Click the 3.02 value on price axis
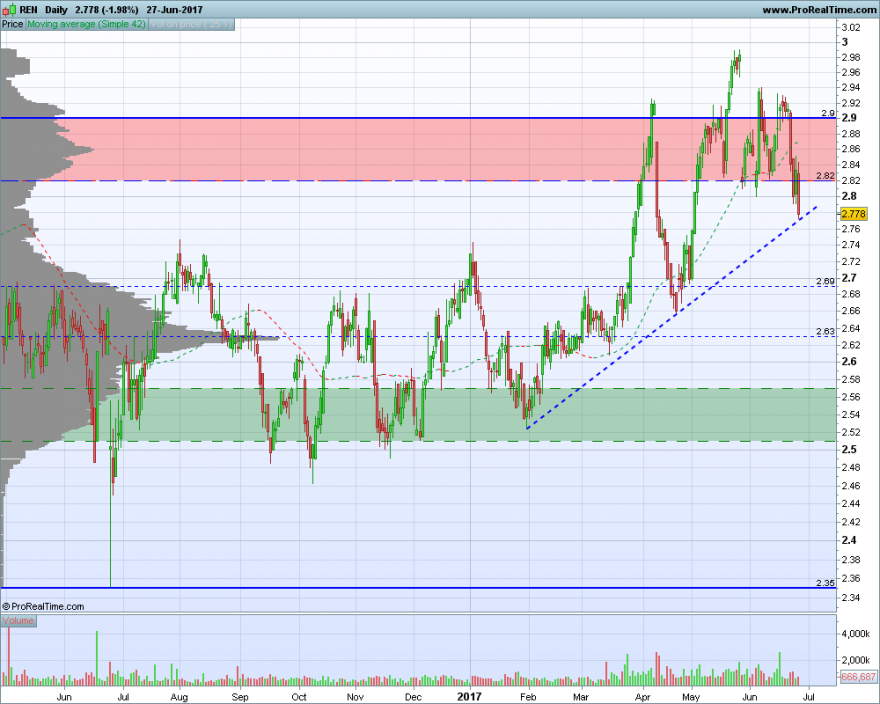Image resolution: width=880 pixels, height=704 pixels. coord(851,28)
